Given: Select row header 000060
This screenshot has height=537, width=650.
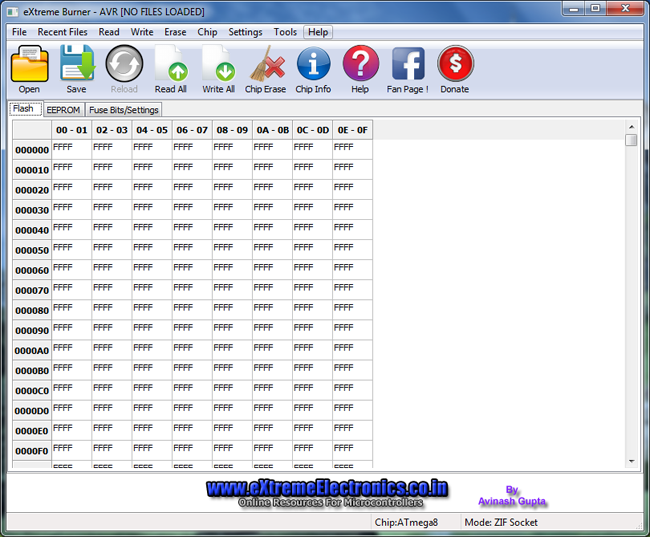Looking at the screenshot, I should [x=32, y=270].
